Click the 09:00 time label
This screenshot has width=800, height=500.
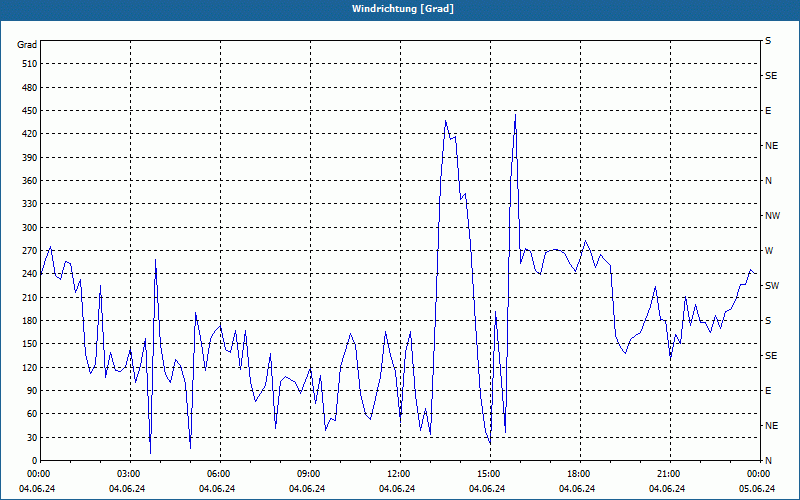click(x=310, y=474)
